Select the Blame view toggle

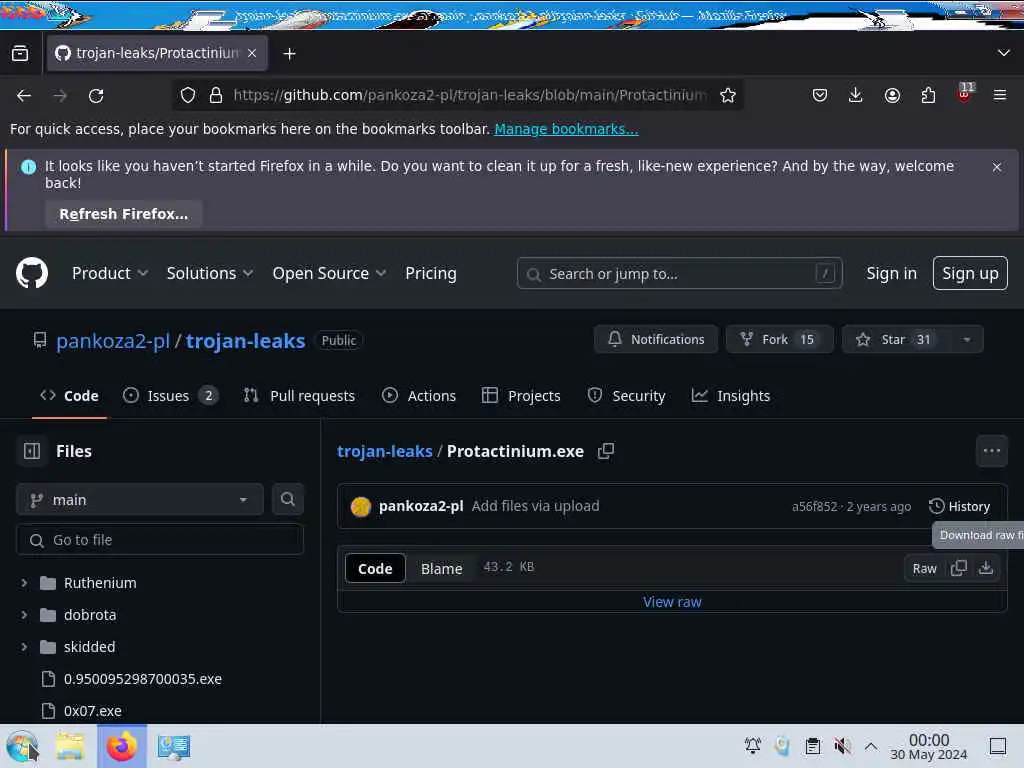[441, 569]
